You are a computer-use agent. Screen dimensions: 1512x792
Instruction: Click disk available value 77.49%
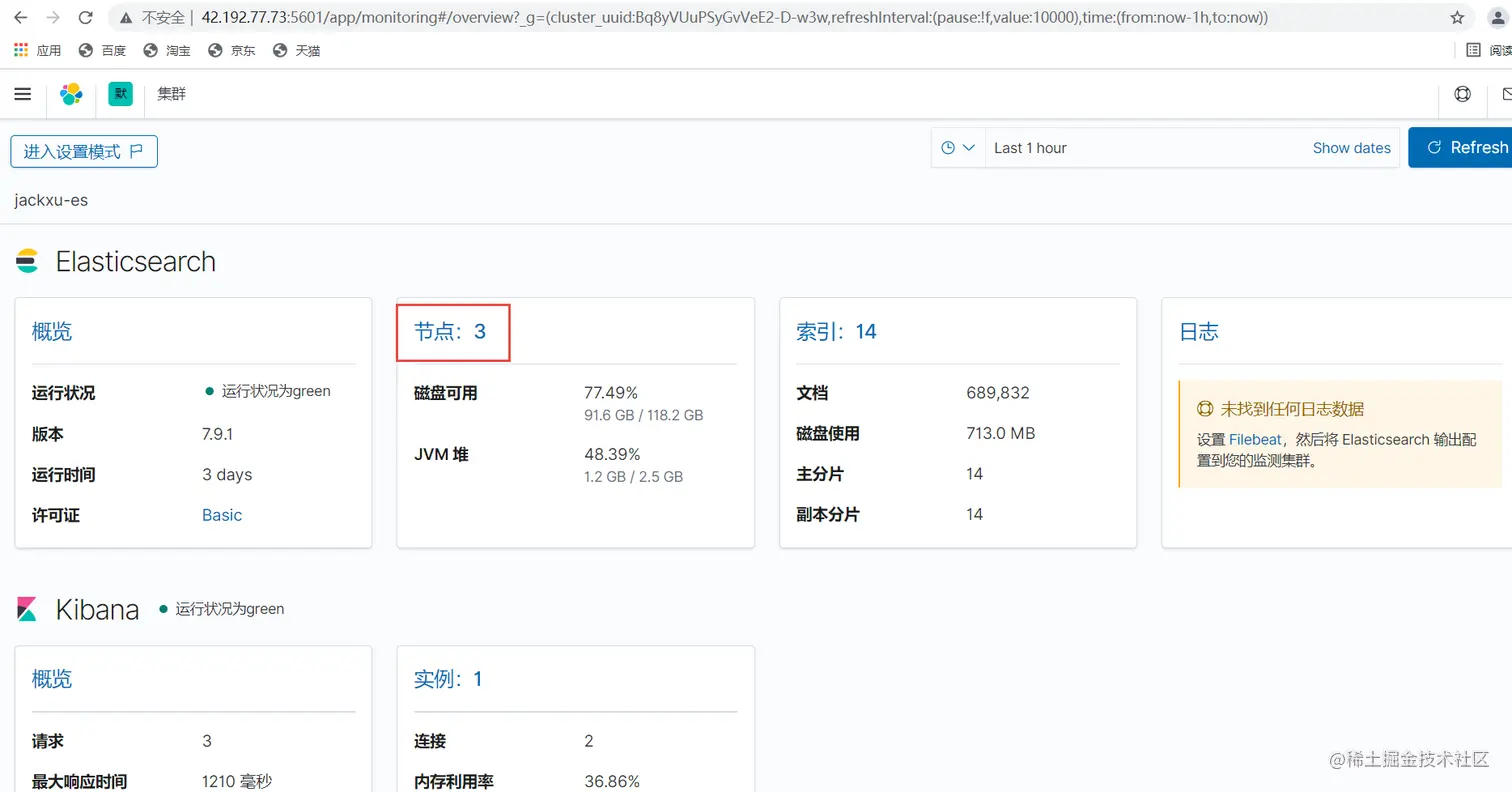point(611,393)
